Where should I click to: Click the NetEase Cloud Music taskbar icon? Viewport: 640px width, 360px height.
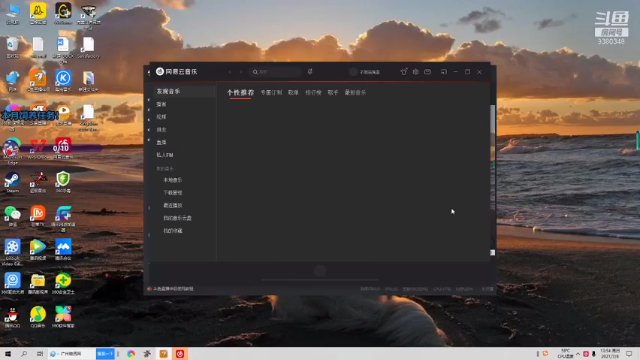tap(180, 354)
